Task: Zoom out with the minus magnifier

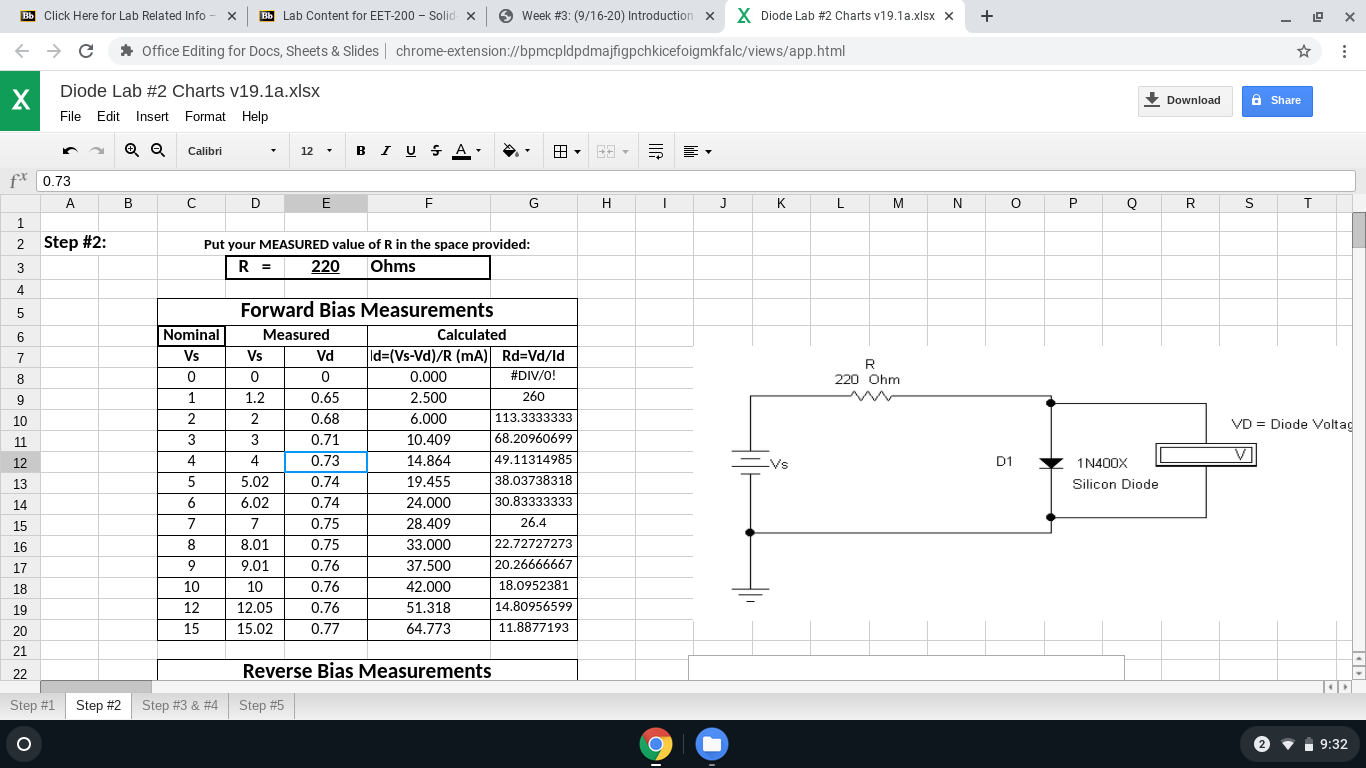Action: [x=158, y=150]
